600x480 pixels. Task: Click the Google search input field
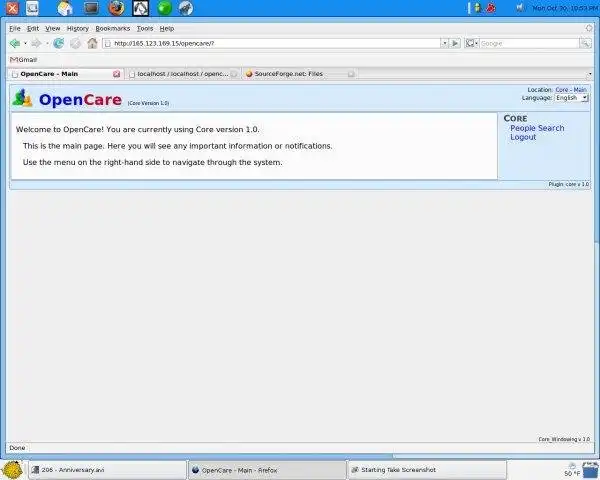pos(529,43)
